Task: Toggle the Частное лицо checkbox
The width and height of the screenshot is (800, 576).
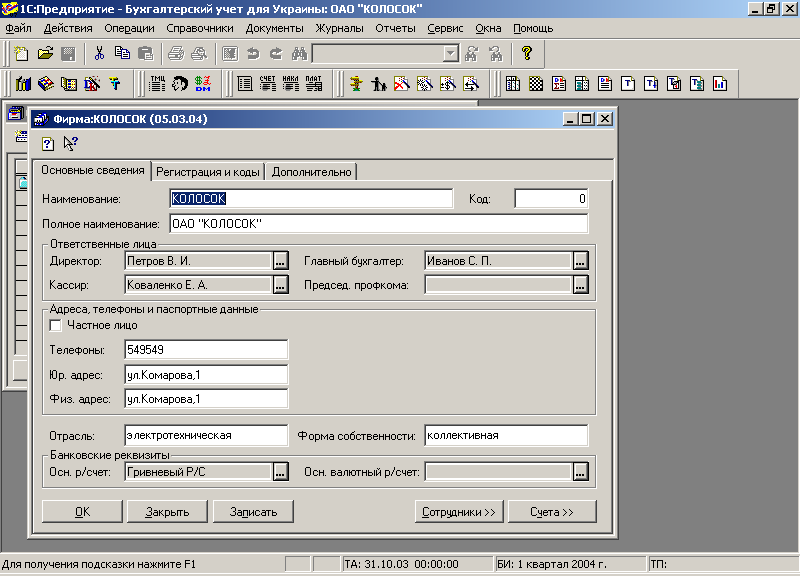Action: (x=56, y=325)
